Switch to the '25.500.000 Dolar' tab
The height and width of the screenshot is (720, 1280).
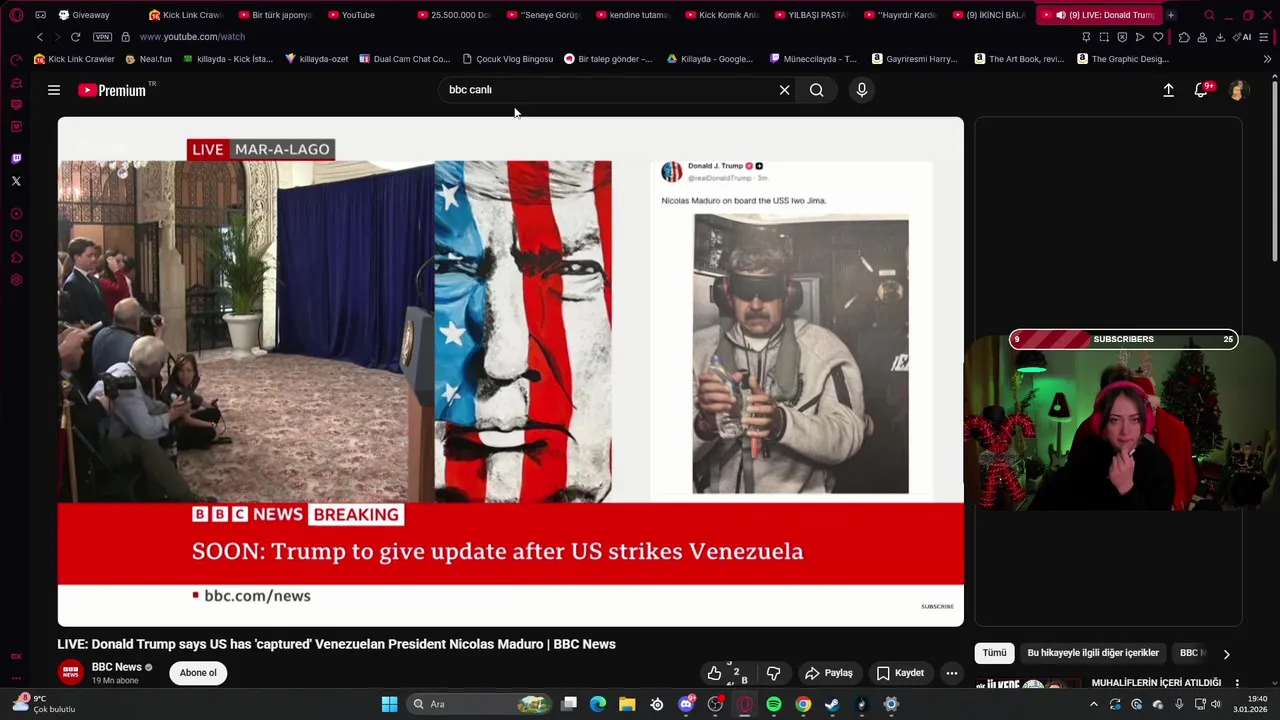click(x=454, y=15)
